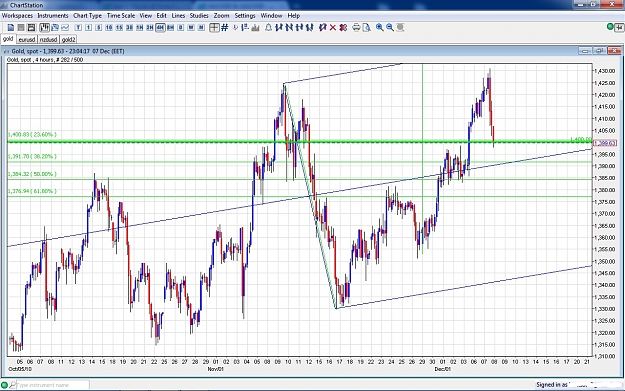Toggle the crosshair cursor tool

[x=214, y=28]
